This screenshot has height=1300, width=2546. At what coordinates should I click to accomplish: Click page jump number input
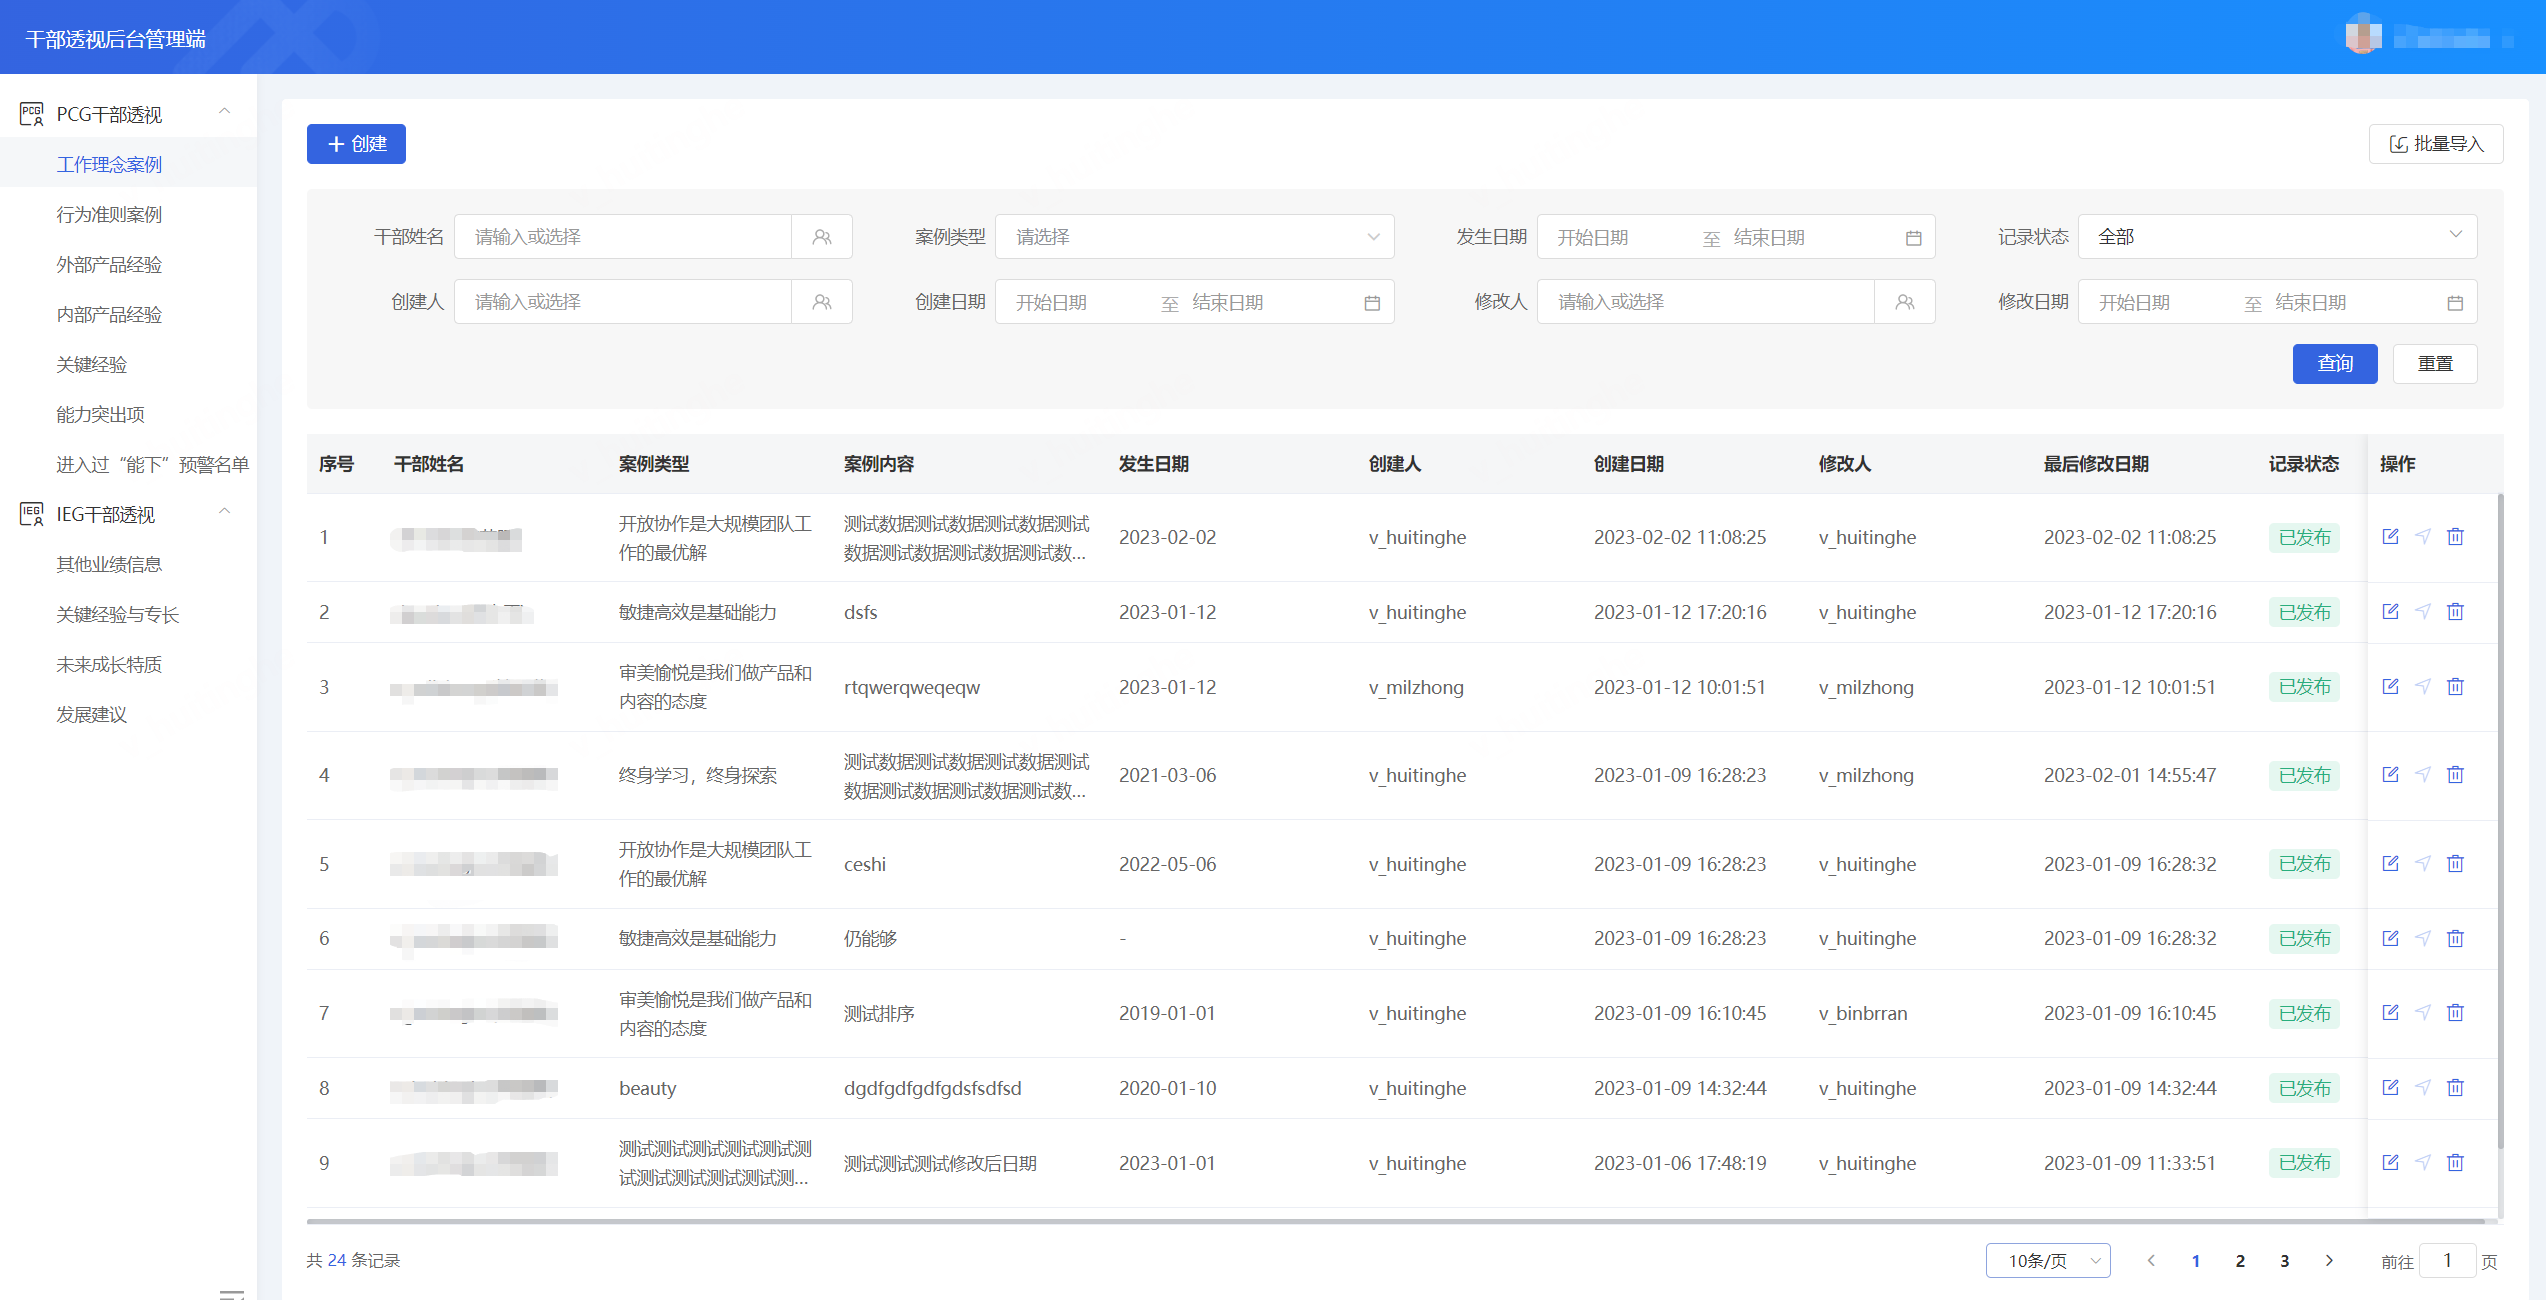[x=2447, y=1261]
